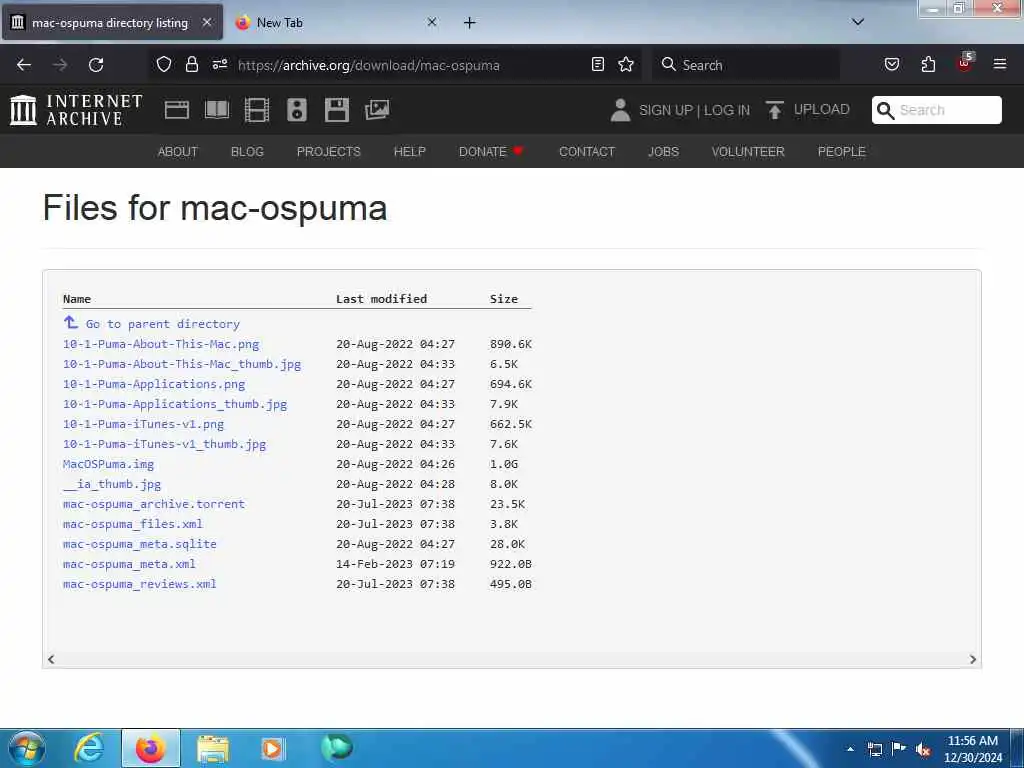Open Windows Explorer from the taskbar
1024x768 pixels.
coord(213,749)
